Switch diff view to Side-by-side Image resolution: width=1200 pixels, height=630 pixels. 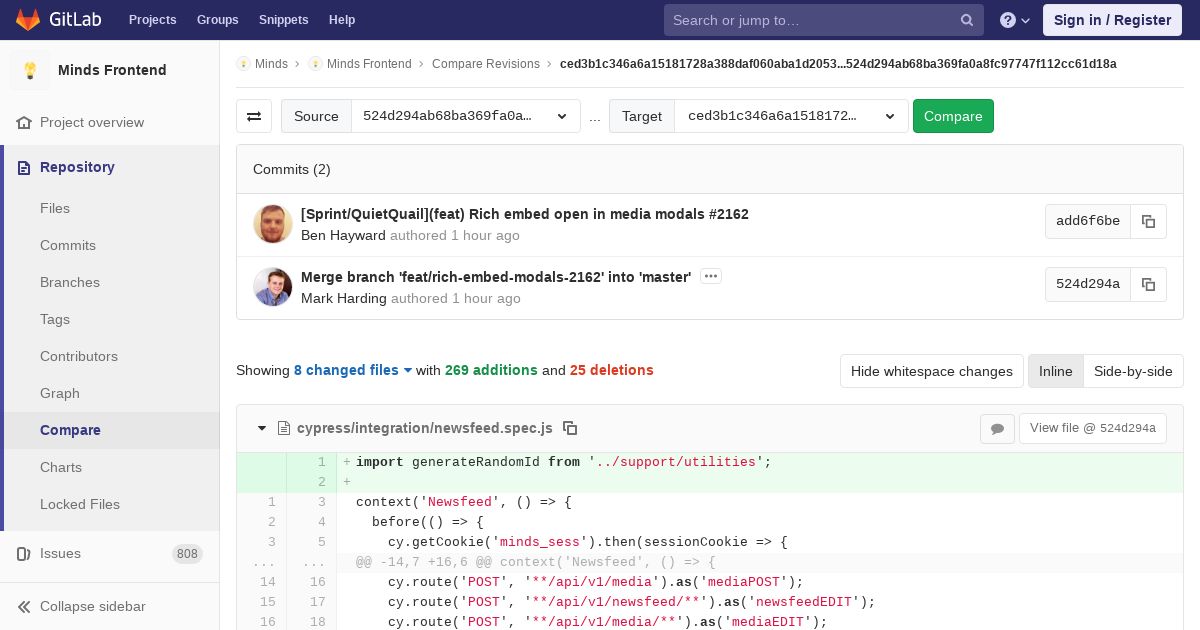[x=1133, y=371]
